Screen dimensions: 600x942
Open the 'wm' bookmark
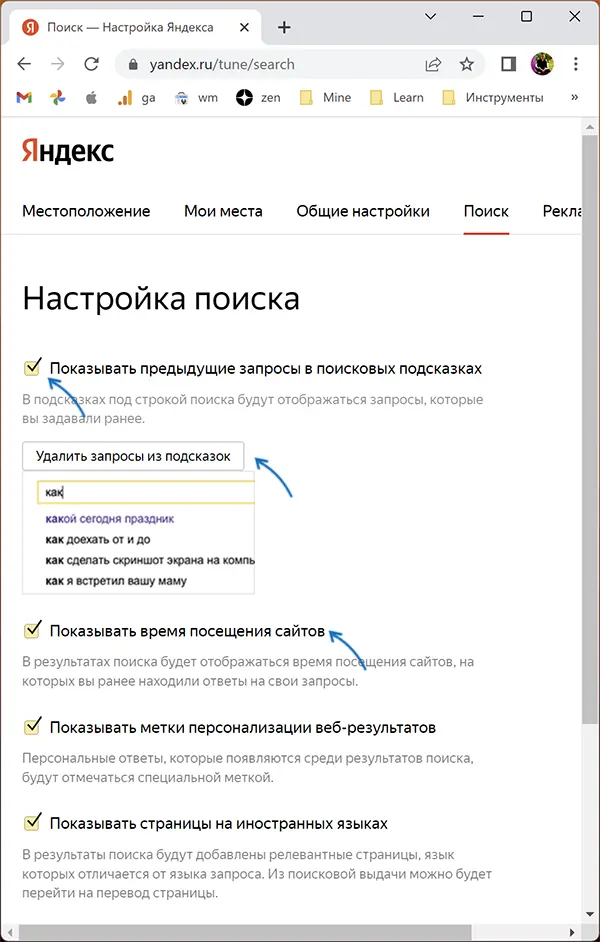pyautogui.click(x=196, y=98)
